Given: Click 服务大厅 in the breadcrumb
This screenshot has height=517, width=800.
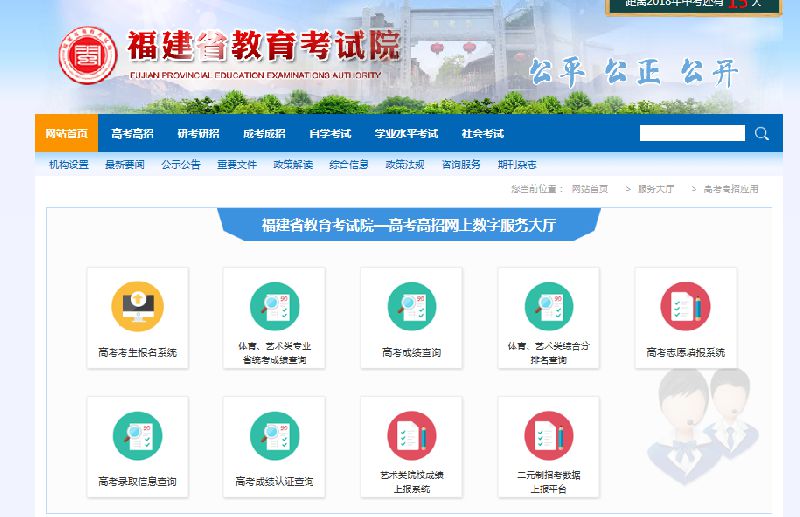Looking at the screenshot, I should click(x=656, y=189).
